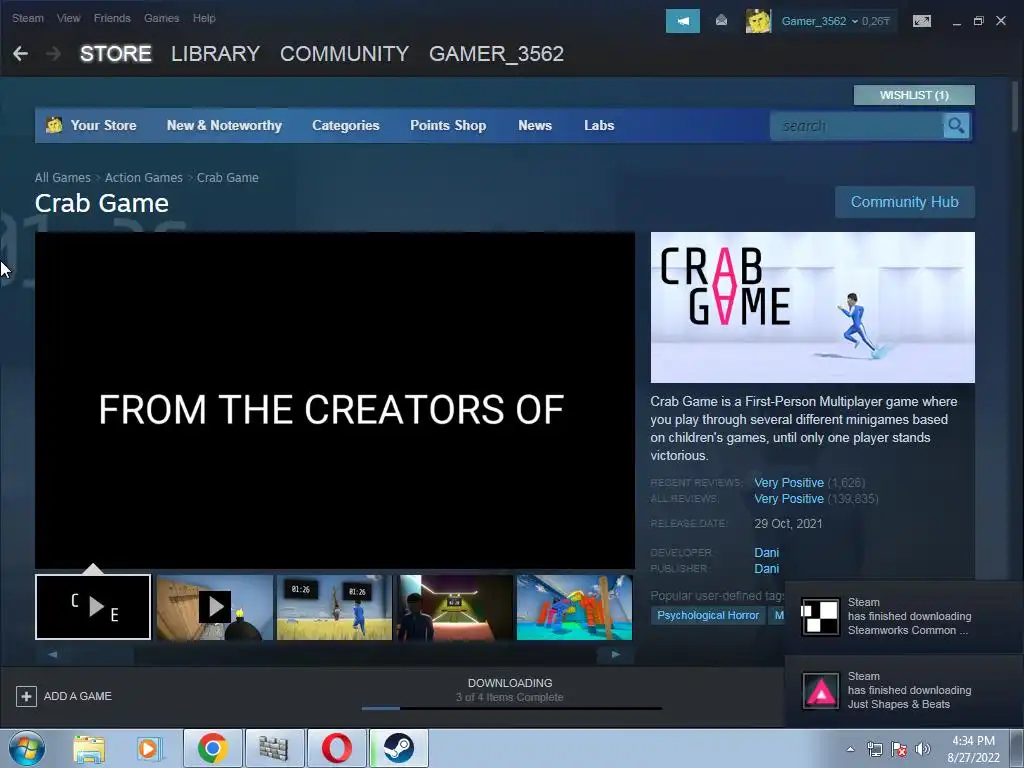This screenshot has height=768, width=1024.
Task: Select grass field 01:26 screenshot thumbnail
Action: pyautogui.click(x=334, y=607)
